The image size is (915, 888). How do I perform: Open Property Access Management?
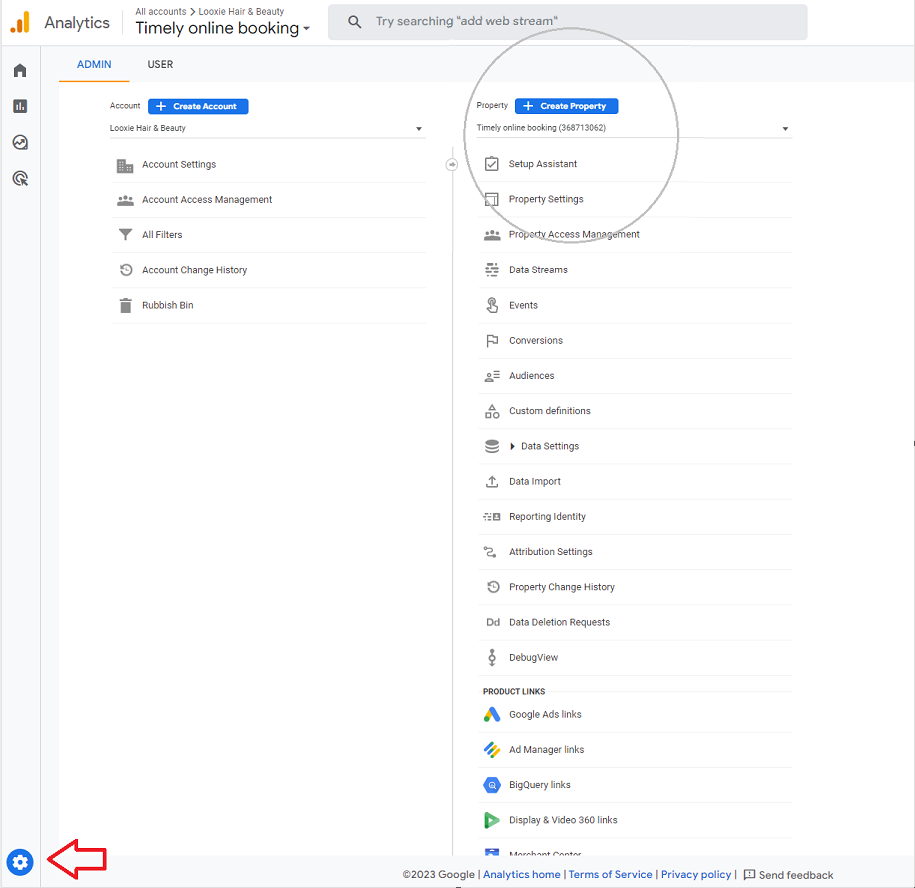[x=574, y=234]
